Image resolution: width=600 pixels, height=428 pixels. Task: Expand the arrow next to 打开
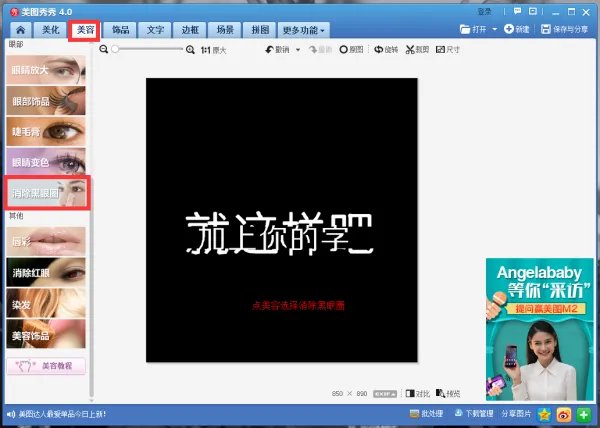(x=494, y=29)
